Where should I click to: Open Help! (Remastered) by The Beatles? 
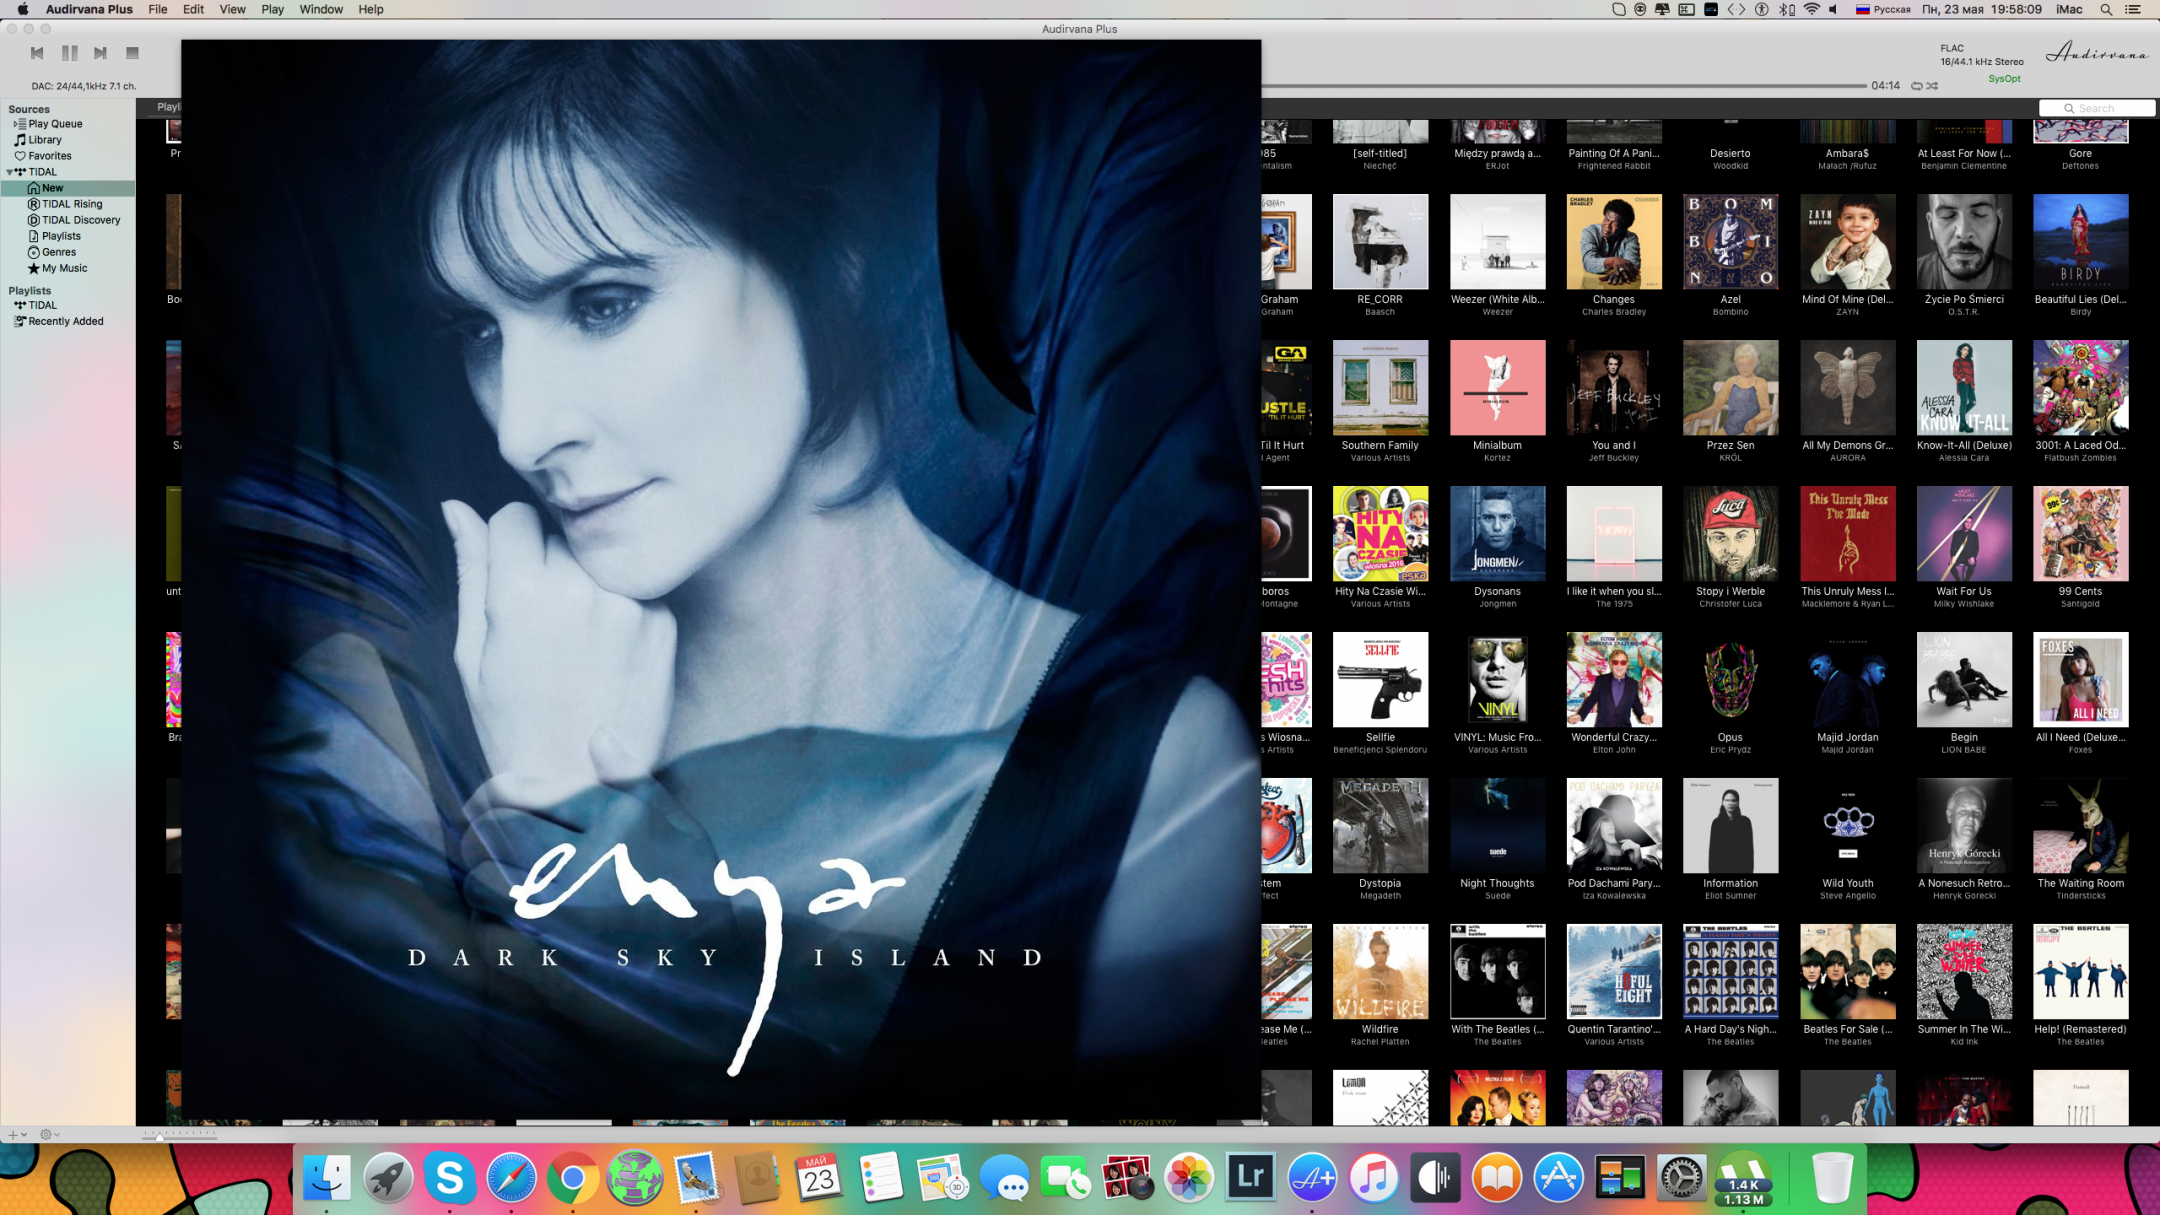tap(2080, 972)
